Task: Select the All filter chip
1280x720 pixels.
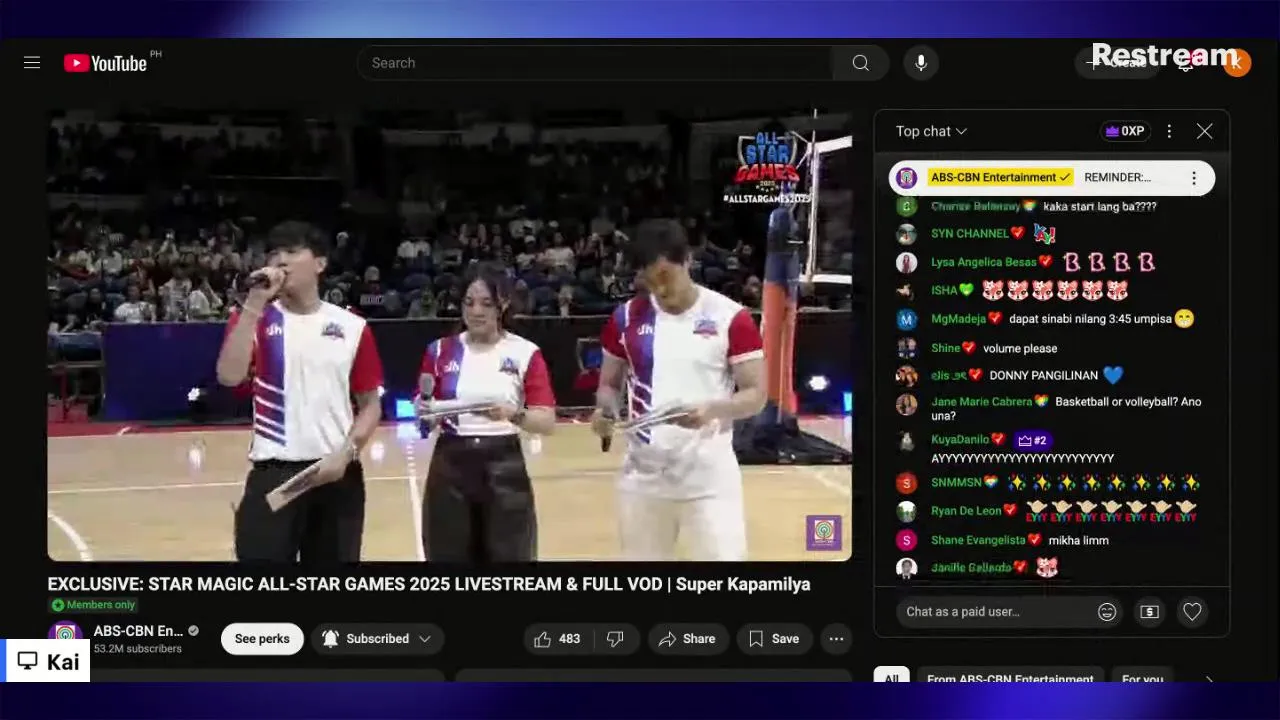Action: [x=891, y=680]
